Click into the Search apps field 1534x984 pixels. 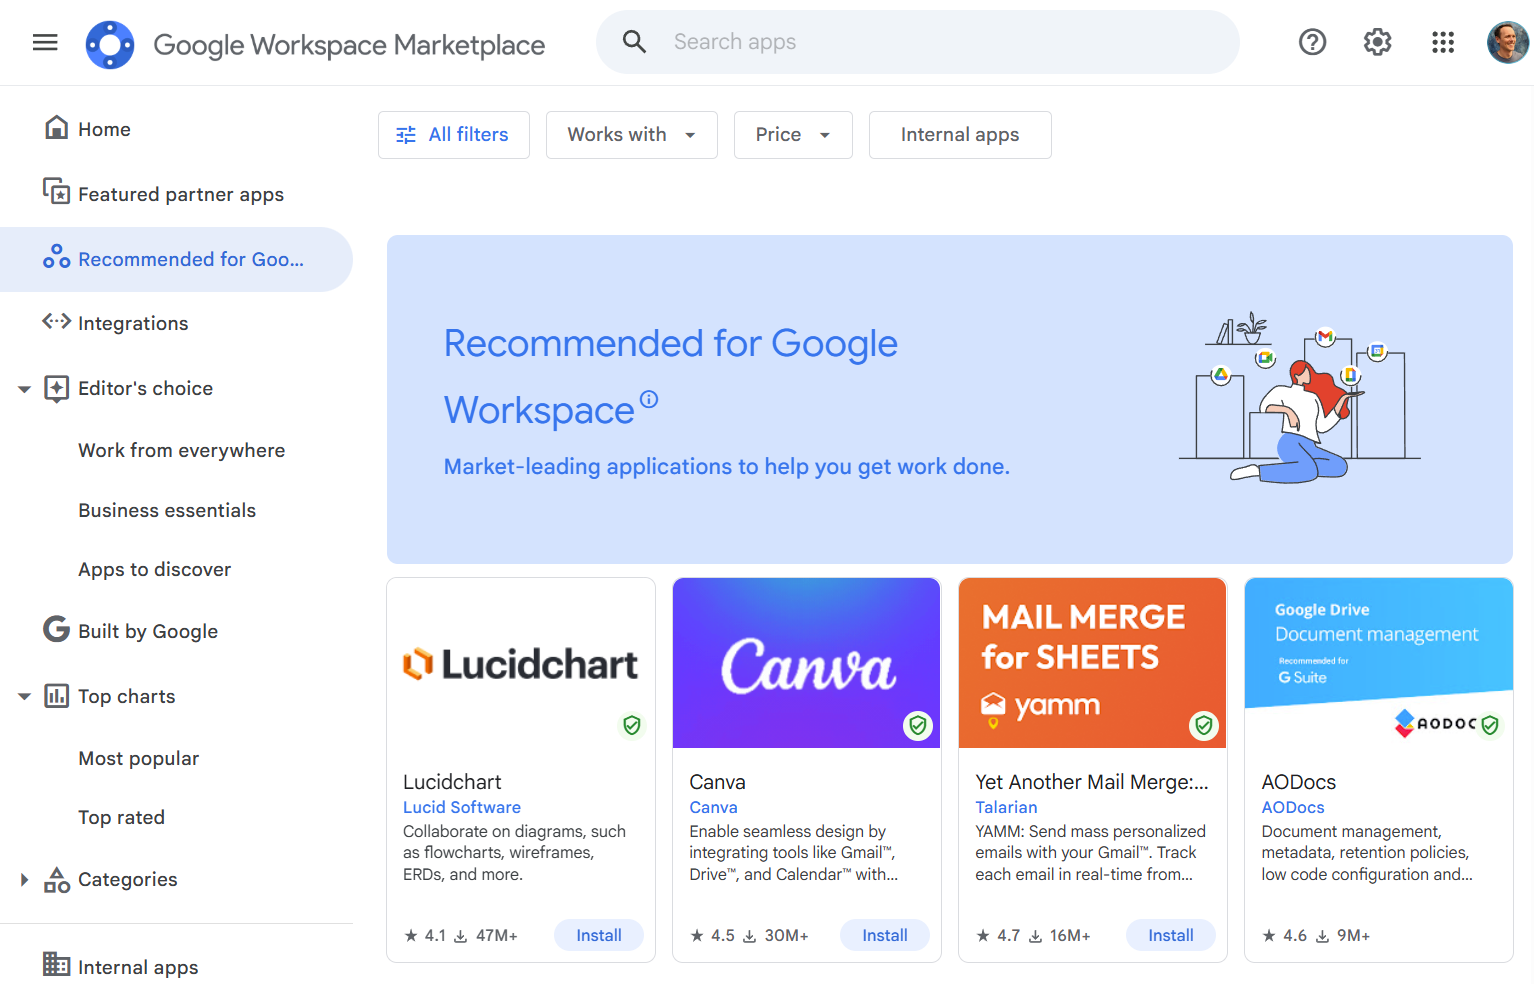(918, 42)
